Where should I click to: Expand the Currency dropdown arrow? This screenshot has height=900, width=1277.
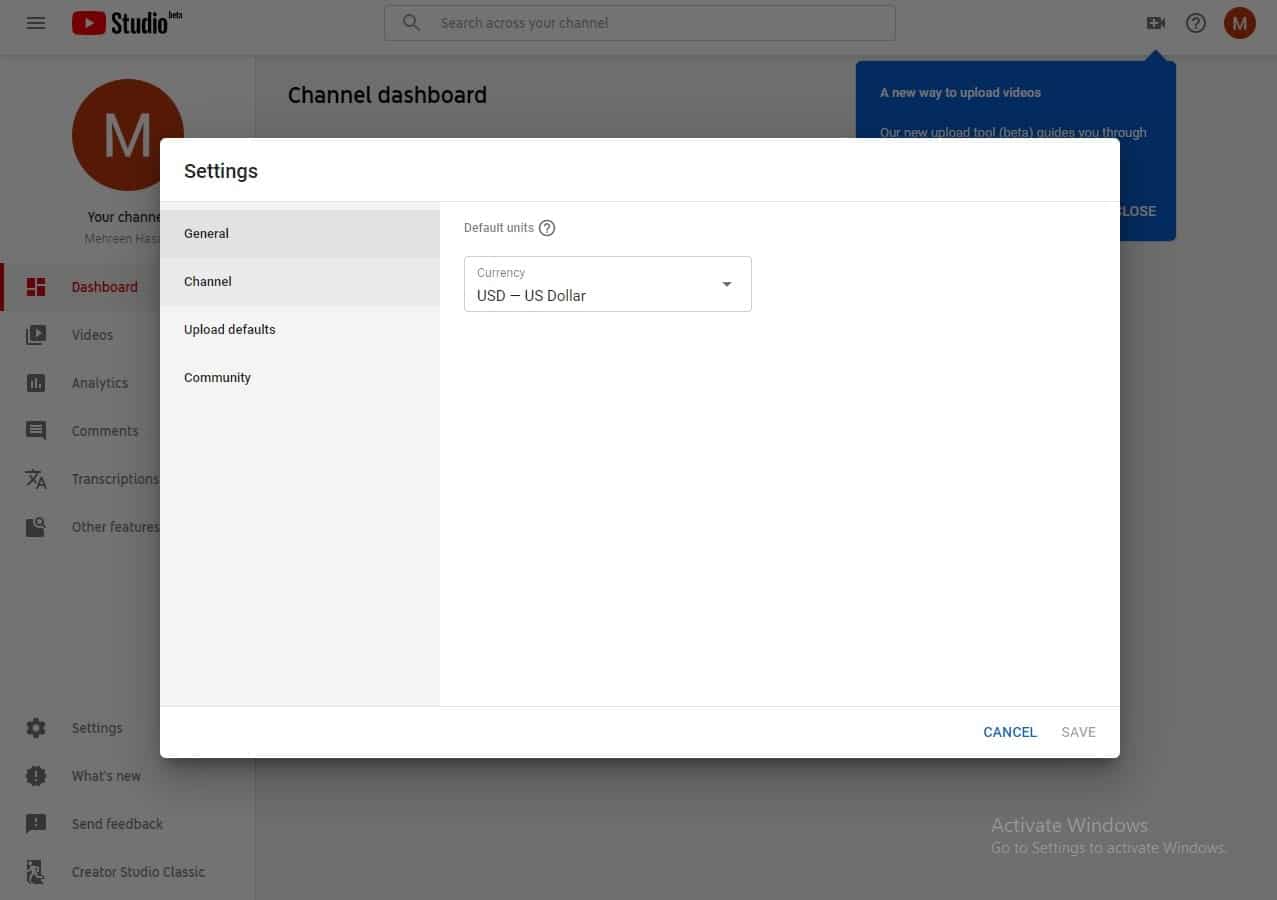[x=727, y=284]
